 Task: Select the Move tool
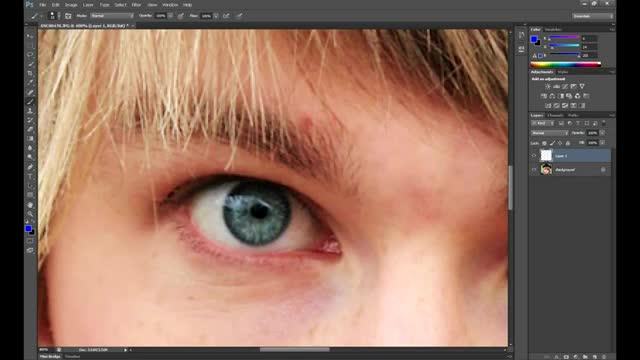(30, 37)
